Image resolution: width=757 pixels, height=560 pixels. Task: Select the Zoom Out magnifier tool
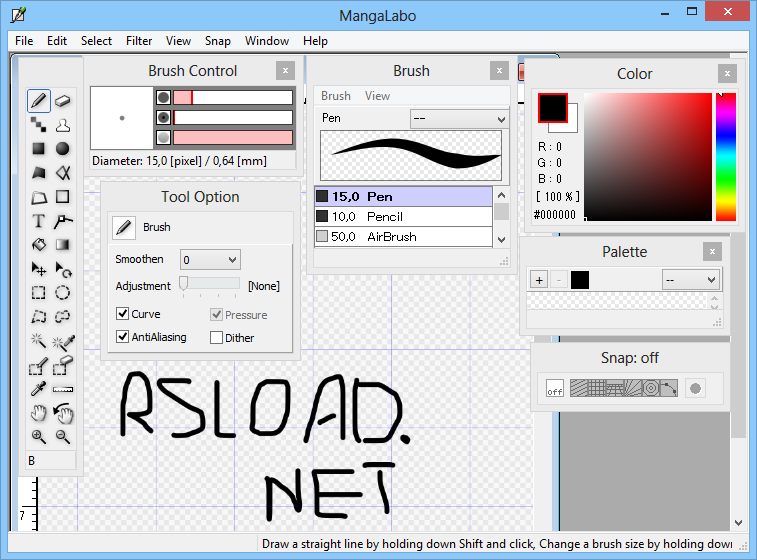point(62,437)
